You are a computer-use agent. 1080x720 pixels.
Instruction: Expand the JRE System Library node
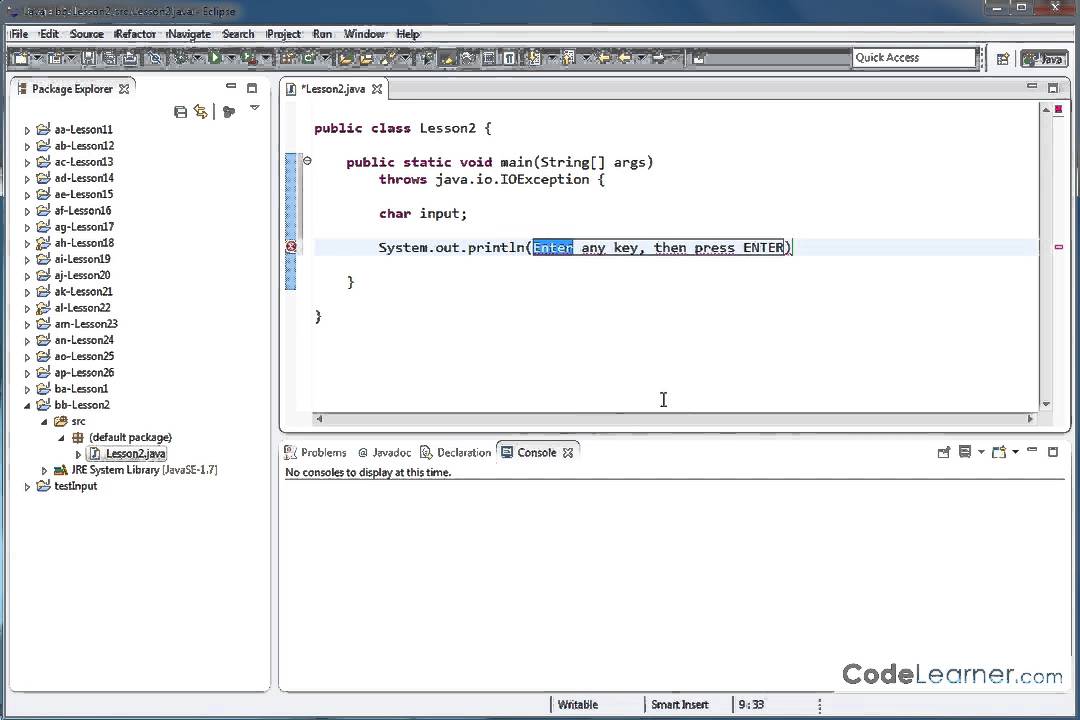pos(44,471)
